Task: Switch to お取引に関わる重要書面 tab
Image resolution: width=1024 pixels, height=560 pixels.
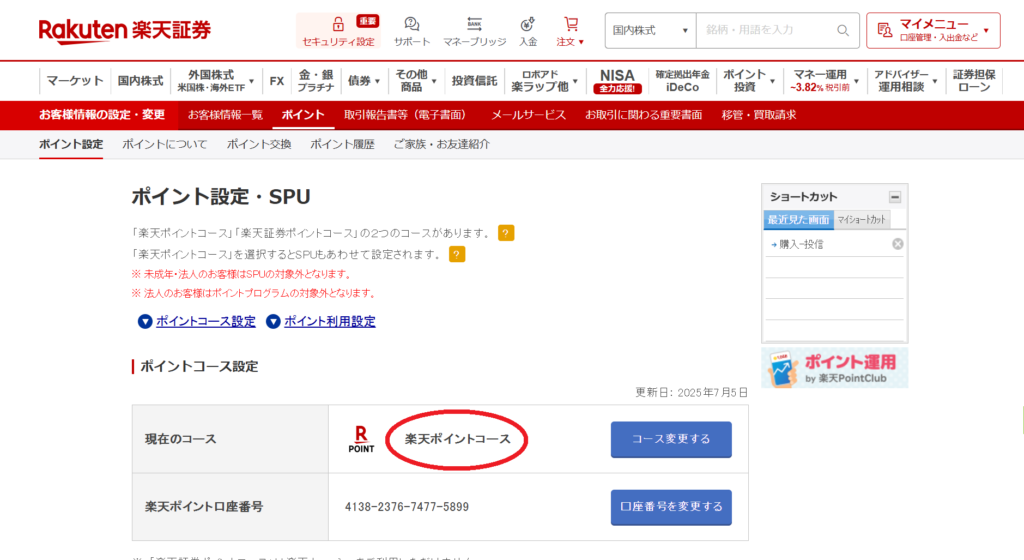Action: [643, 115]
